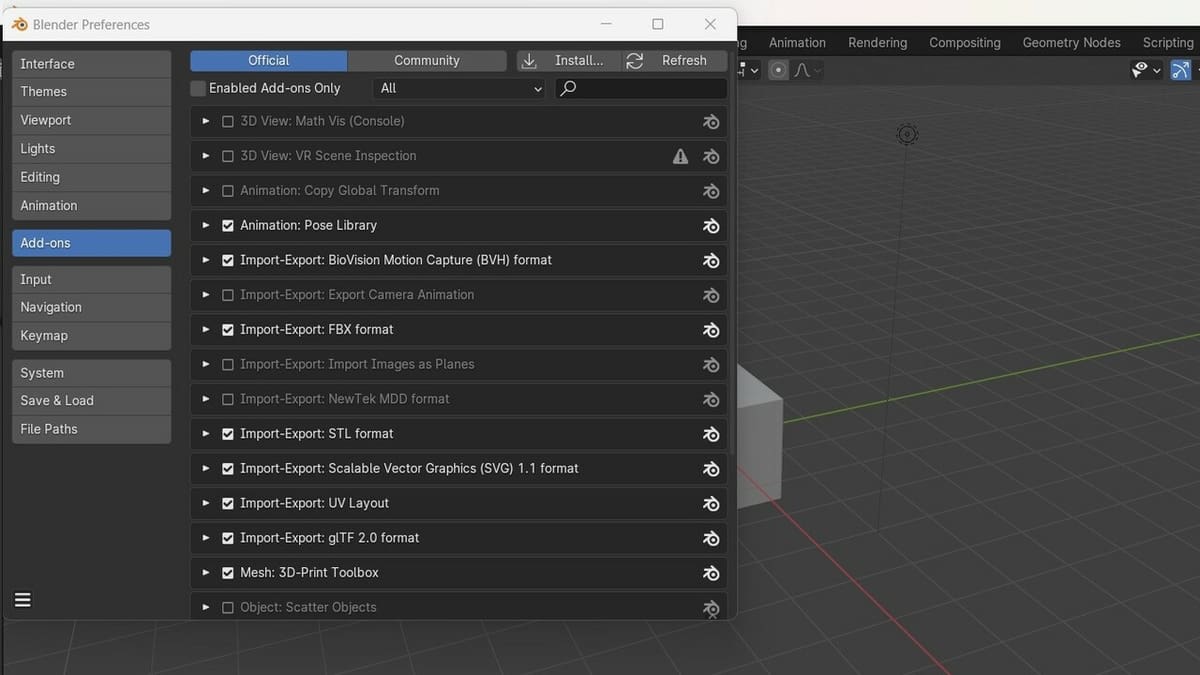Click the search magnifier icon
This screenshot has height=675, width=1200.
tap(568, 88)
